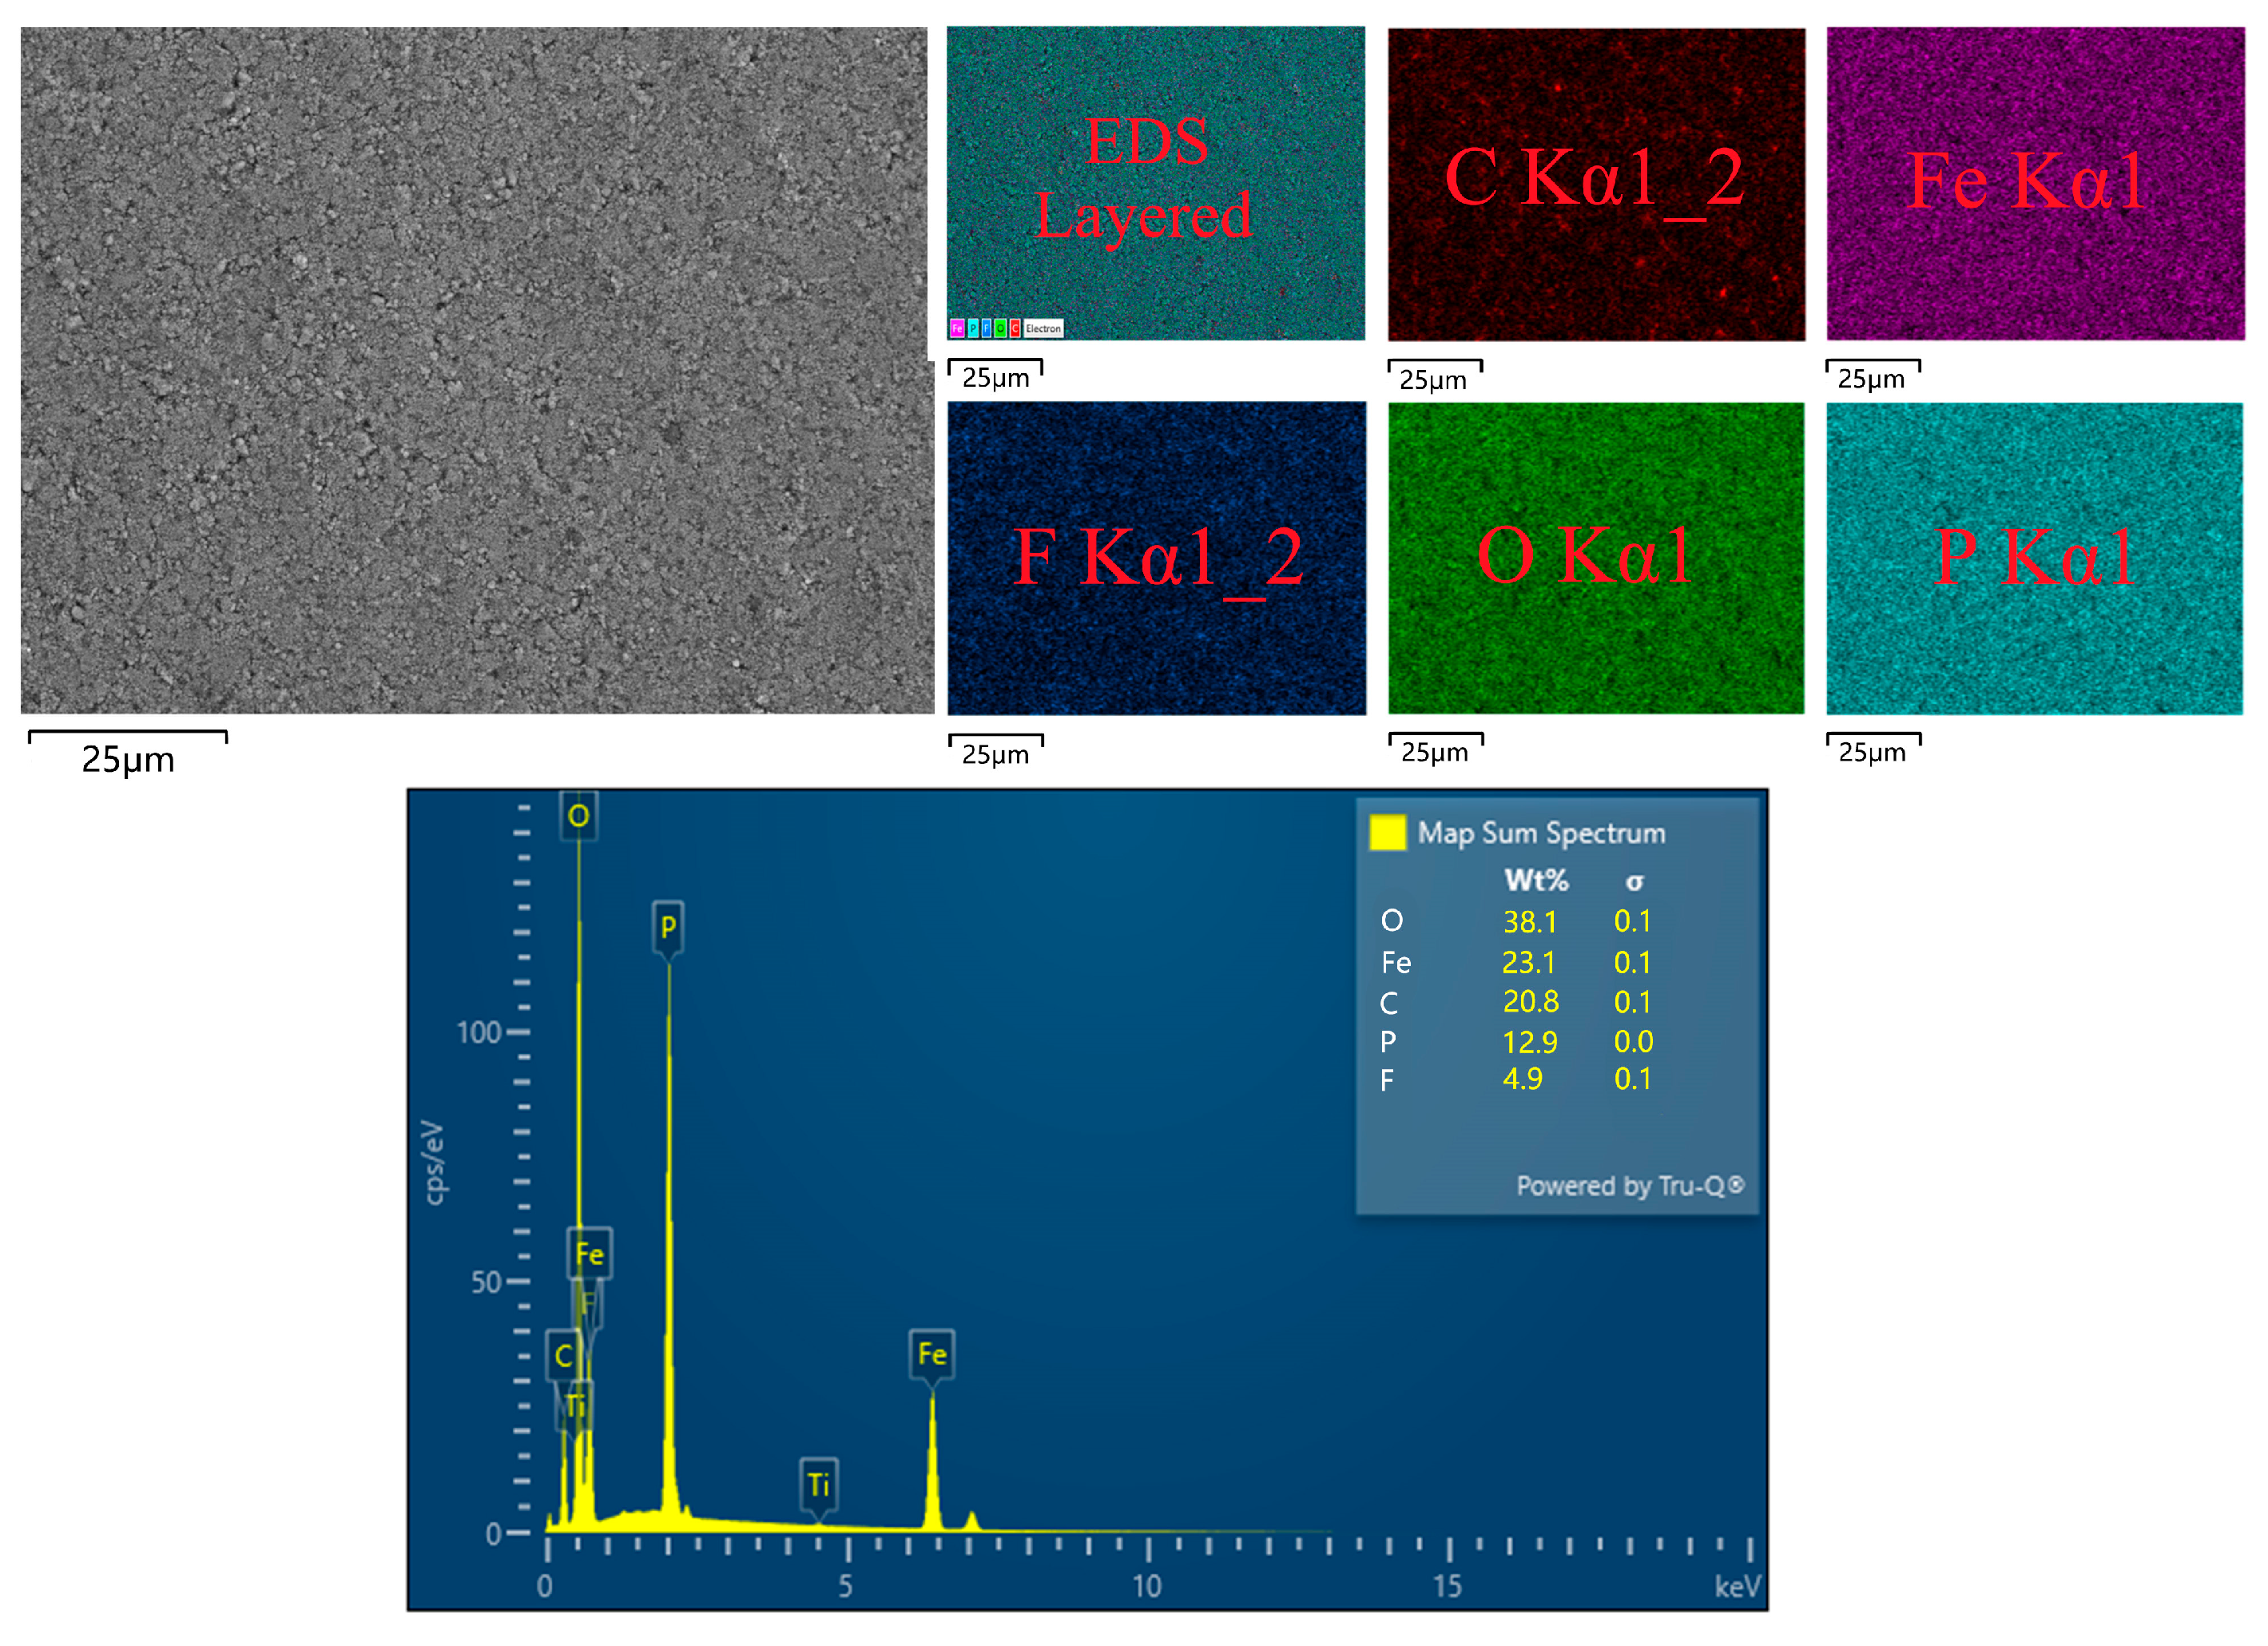
Task: Select the Ti marker near 4.5 keV
Action: pyautogui.click(x=819, y=1484)
